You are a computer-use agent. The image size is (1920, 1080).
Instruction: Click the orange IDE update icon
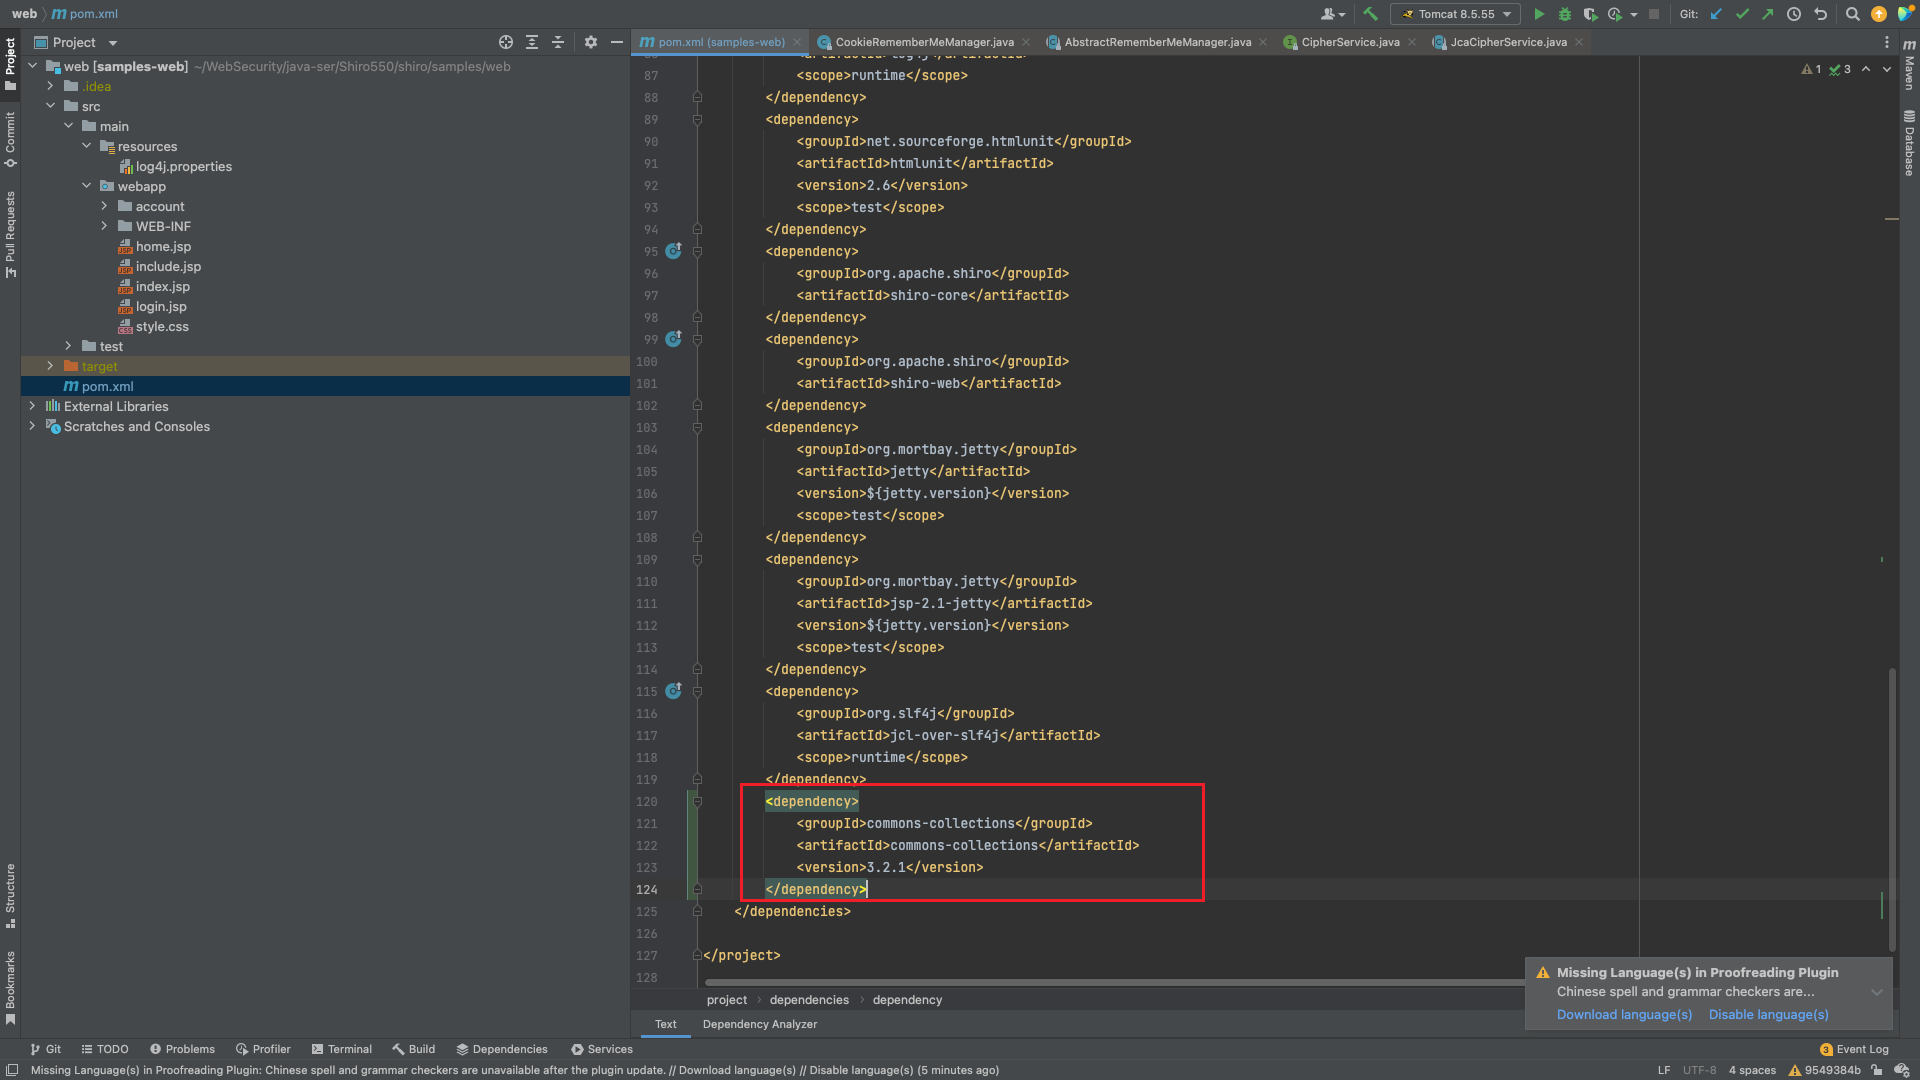1879,14
